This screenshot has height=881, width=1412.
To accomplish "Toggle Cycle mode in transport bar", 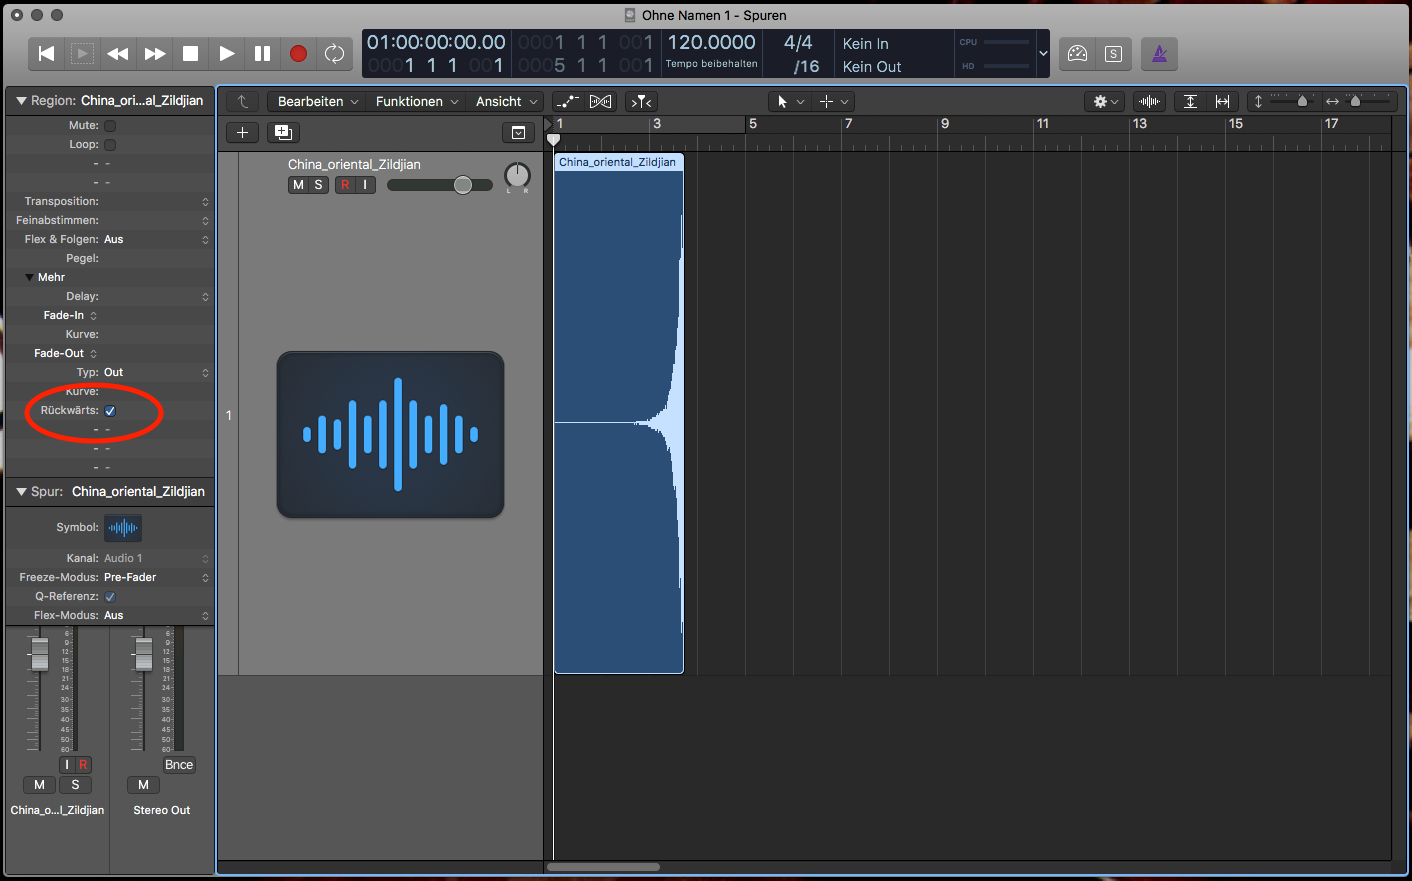I will [335, 54].
